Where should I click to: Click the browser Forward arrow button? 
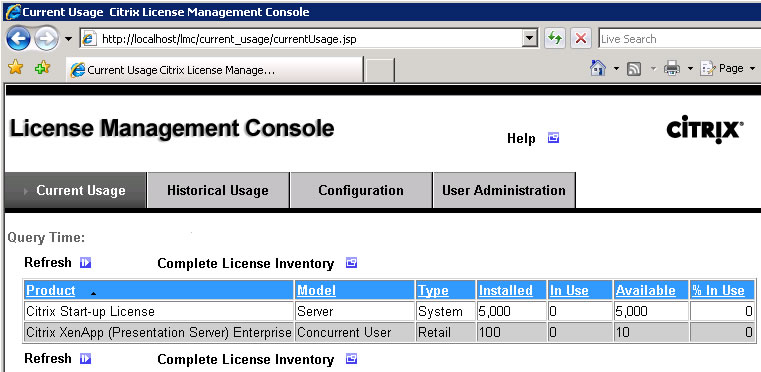coord(47,39)
